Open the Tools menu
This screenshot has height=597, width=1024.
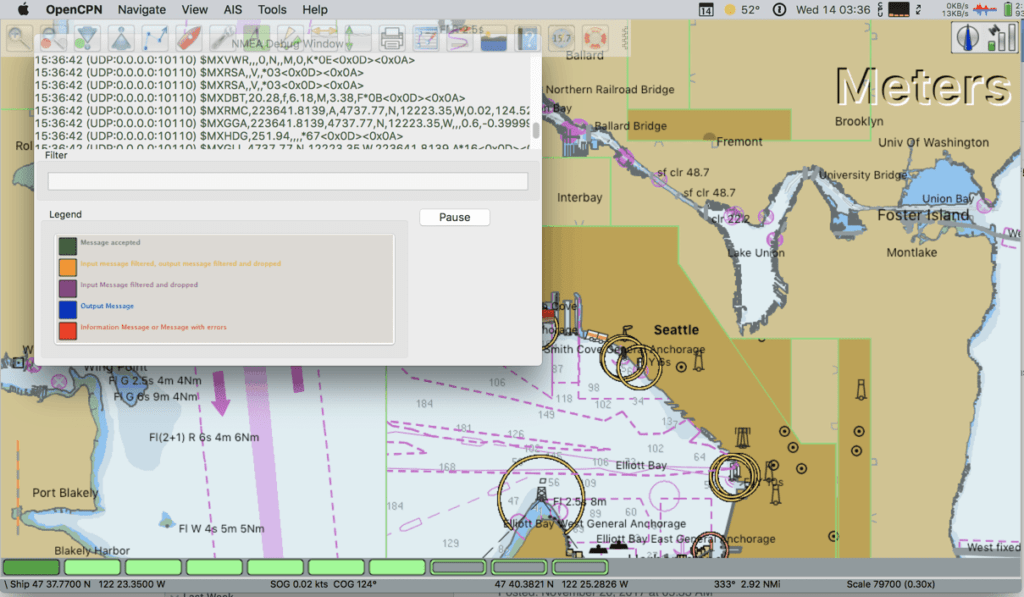(272, 9)
